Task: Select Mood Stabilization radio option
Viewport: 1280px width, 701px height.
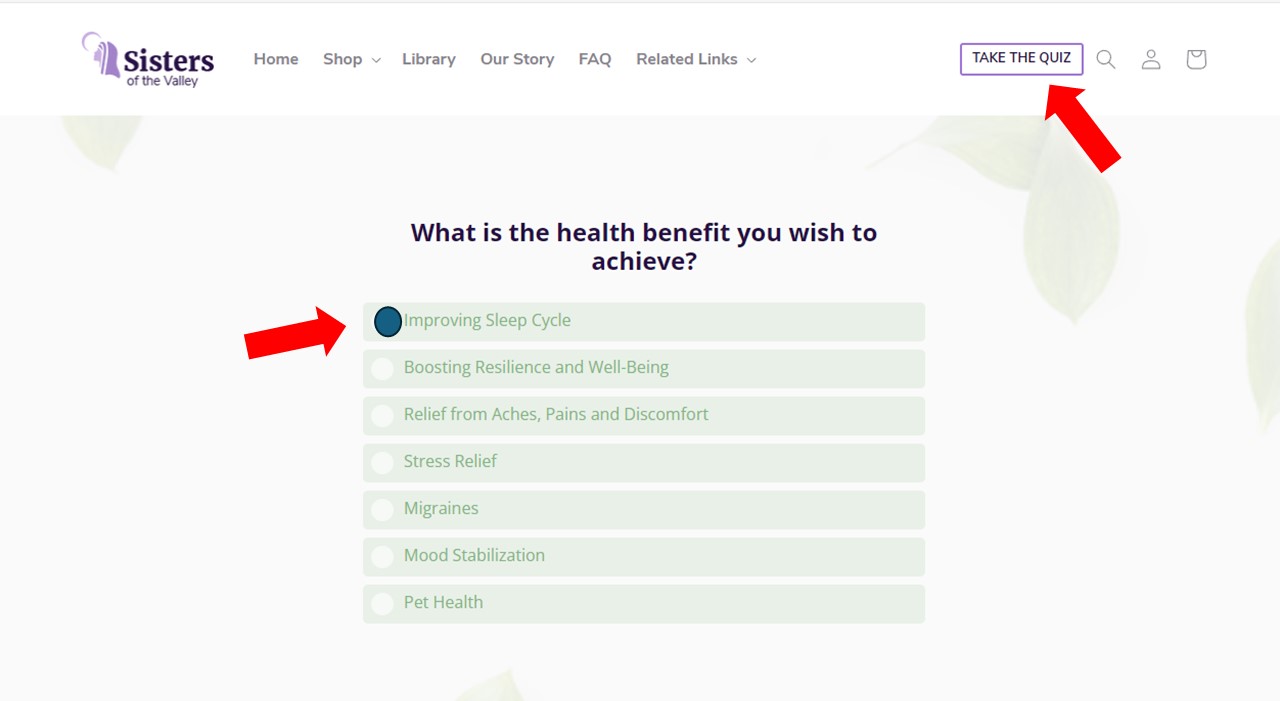Action: coord(644,556)
